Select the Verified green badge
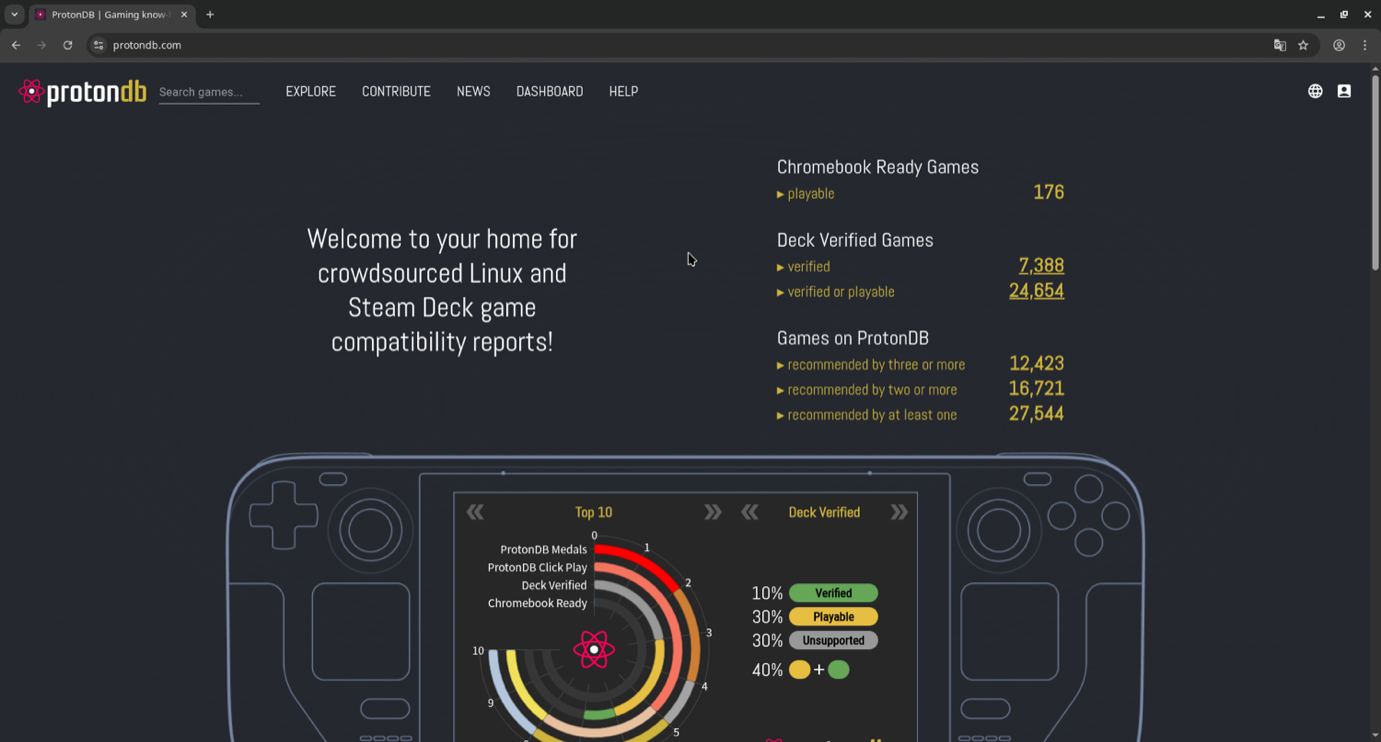The height and width of the screenshot is (742, 1381). pyautogui.click(x=833, y=593)
